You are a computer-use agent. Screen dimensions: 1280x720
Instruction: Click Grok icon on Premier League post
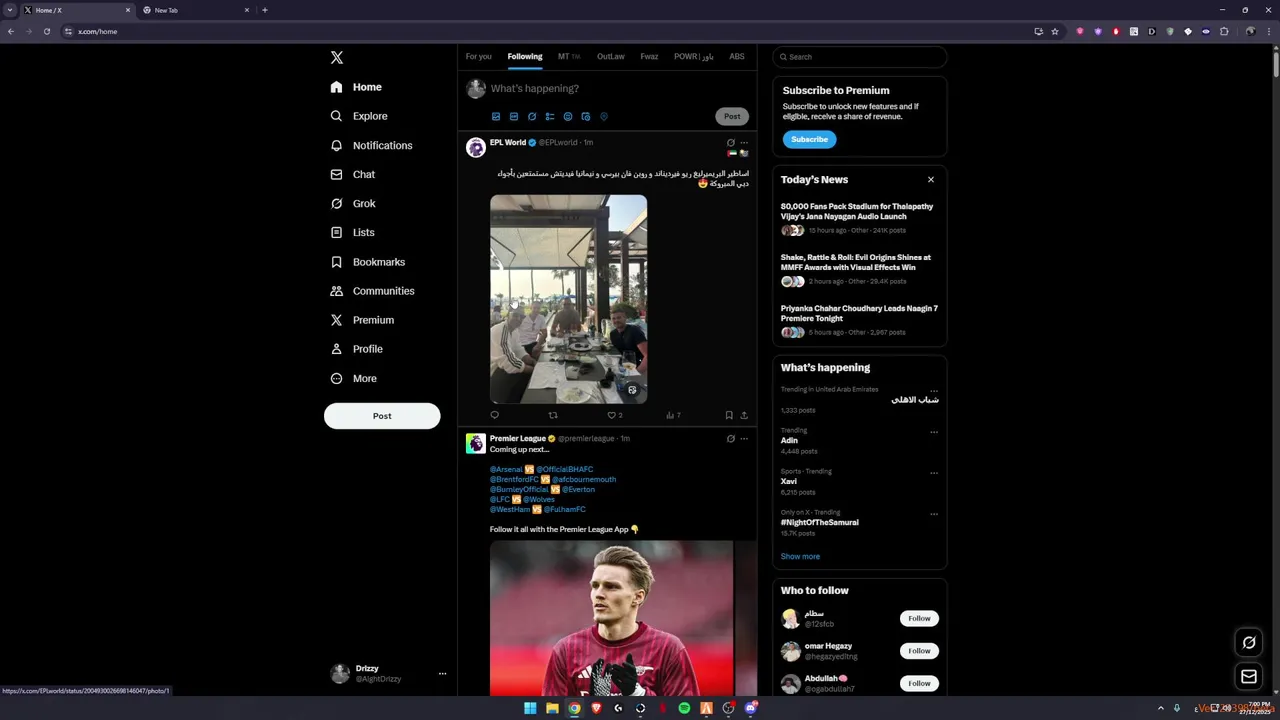tap(731, 439)
